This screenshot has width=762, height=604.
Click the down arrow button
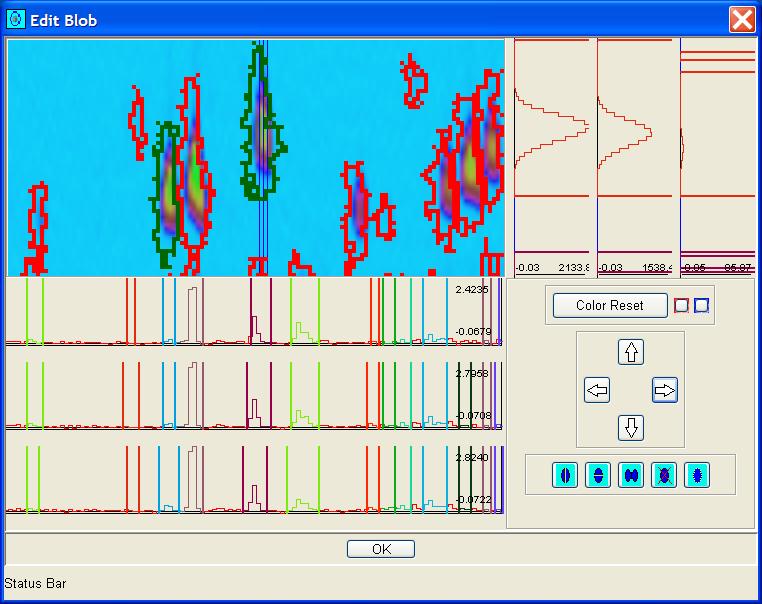coord(631,428)
